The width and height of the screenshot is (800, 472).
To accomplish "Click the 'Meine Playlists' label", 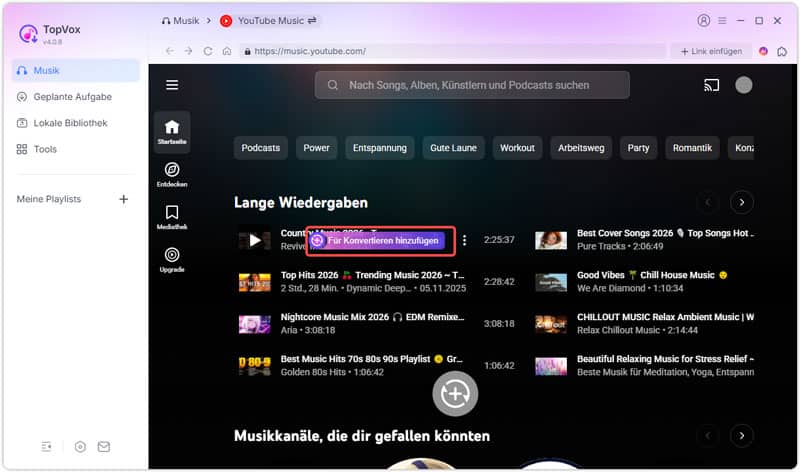I will [x=49, y=199].
